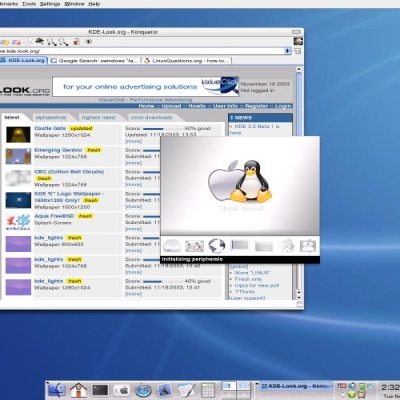Click the Apple logo icon in the panel

click(122, 390)
